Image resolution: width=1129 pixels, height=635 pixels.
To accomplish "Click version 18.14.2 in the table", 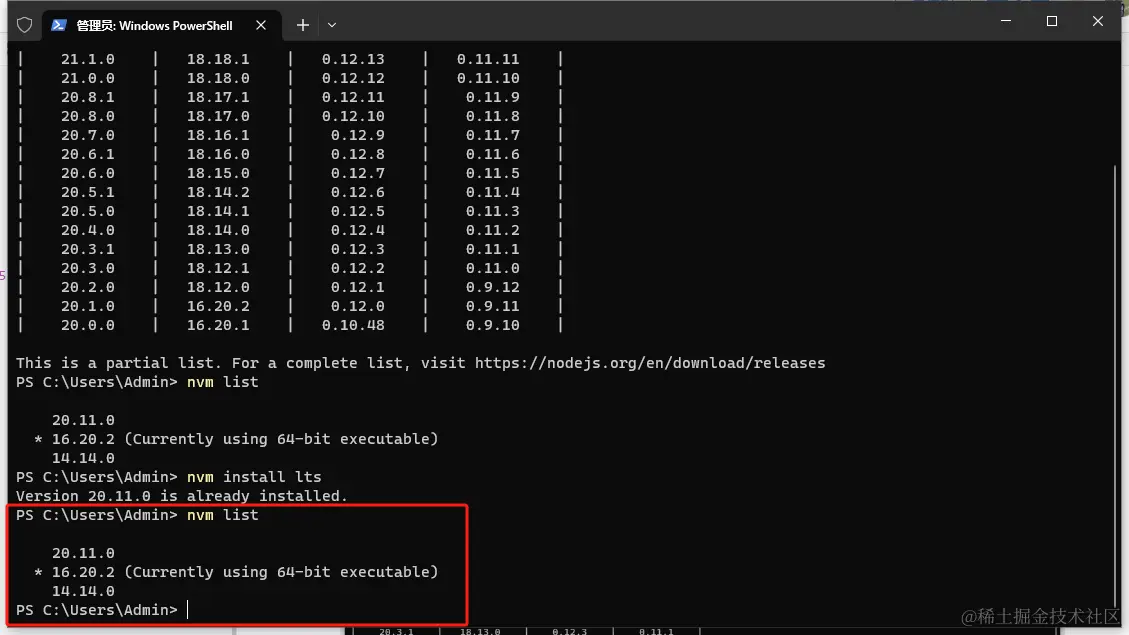I will coord(218,192).
